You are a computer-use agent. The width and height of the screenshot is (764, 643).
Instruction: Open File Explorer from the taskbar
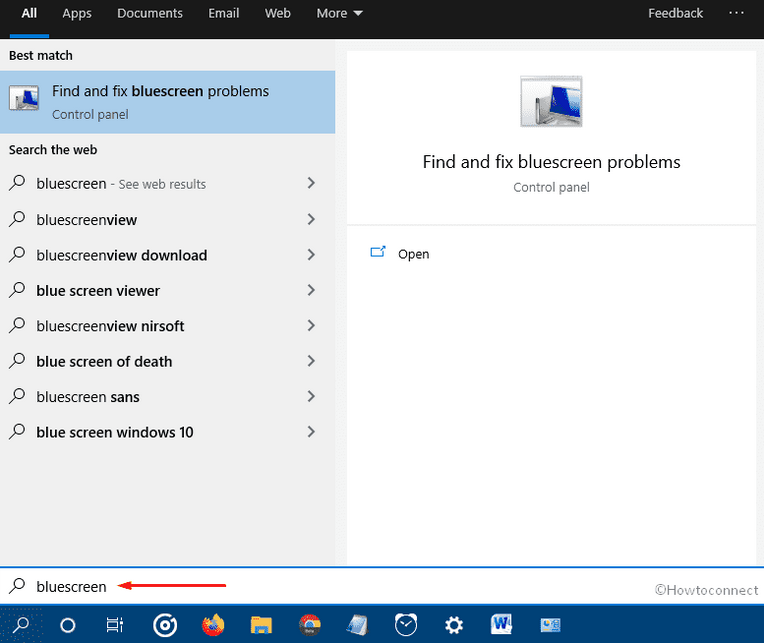pos(261,625)
